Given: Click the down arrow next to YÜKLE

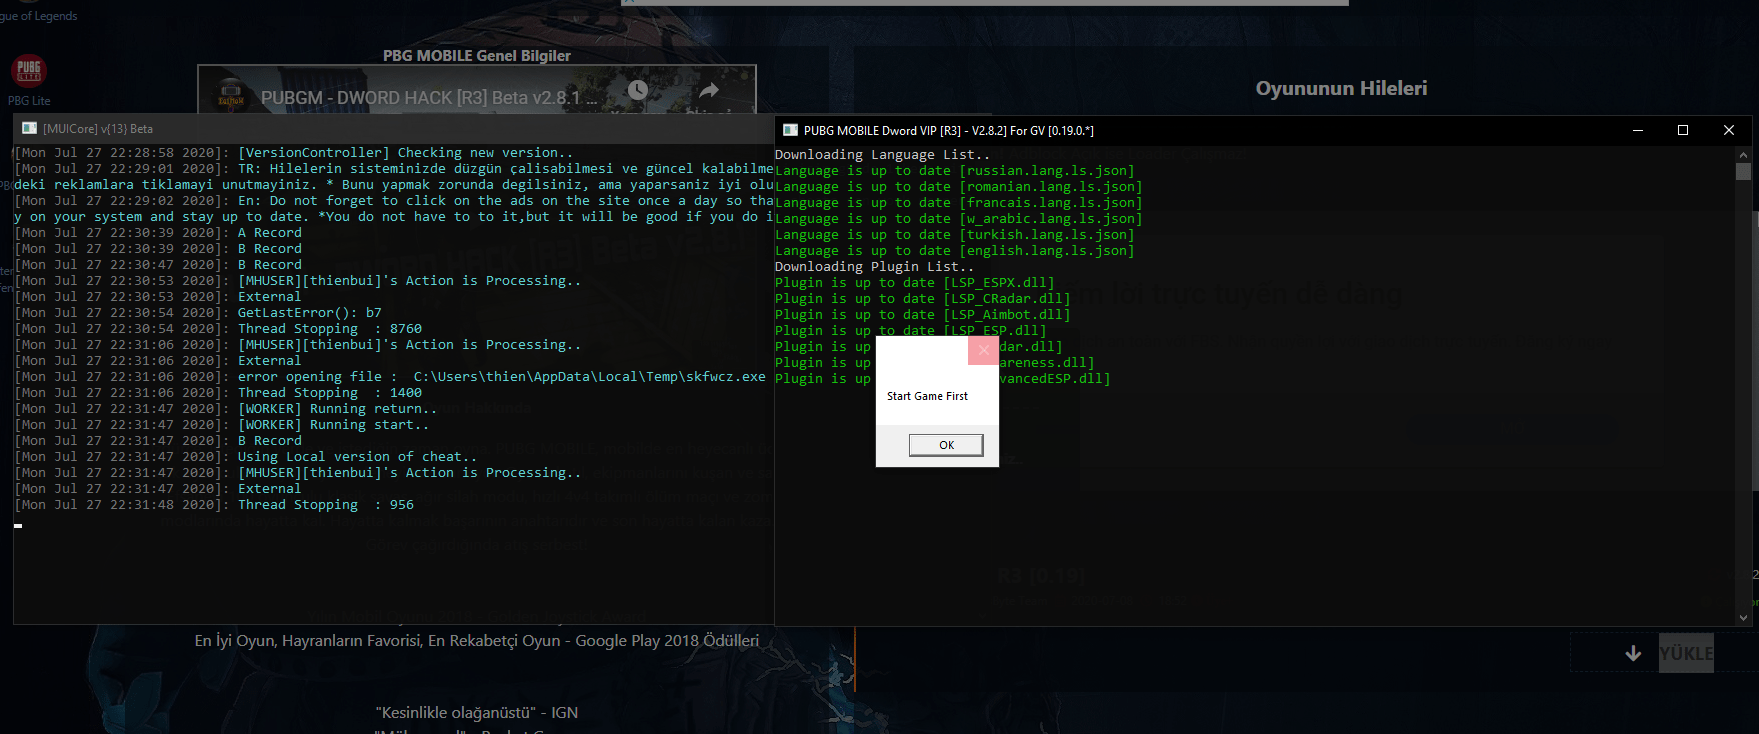Looking at the screenshot, I should point(1633,653).
